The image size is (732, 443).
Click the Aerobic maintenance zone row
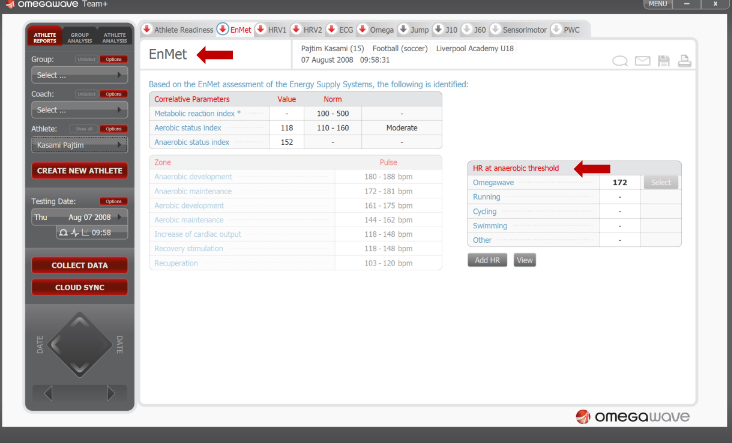[296, 220]
